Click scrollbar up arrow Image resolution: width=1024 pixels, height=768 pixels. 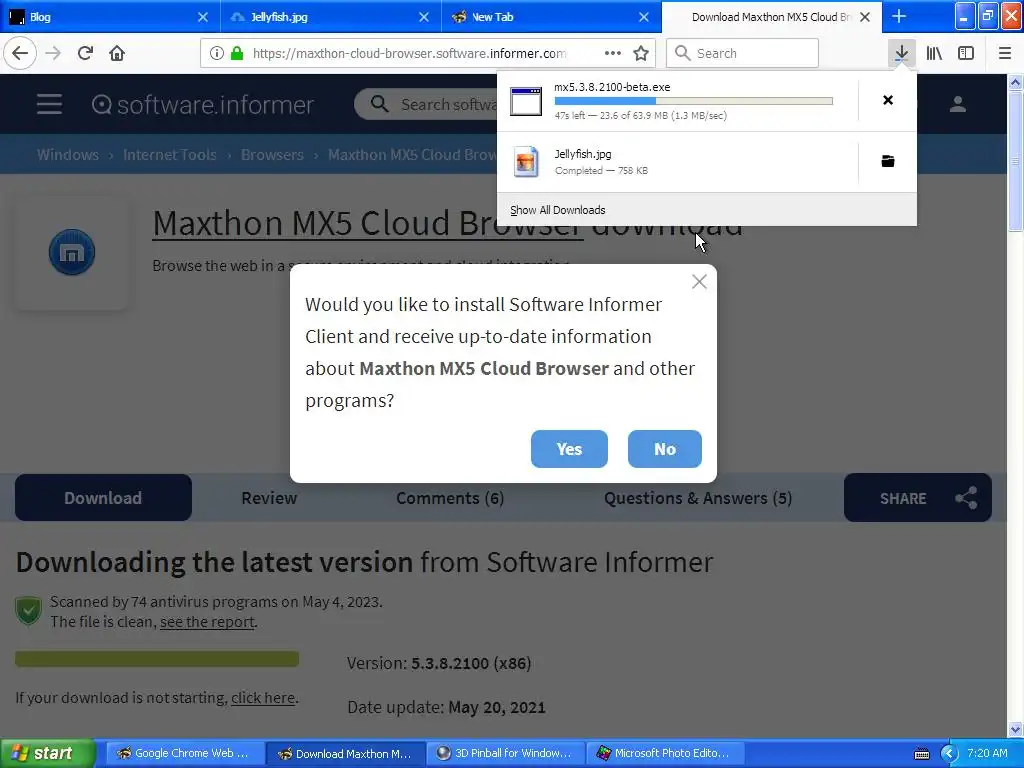coord(1015,82)
